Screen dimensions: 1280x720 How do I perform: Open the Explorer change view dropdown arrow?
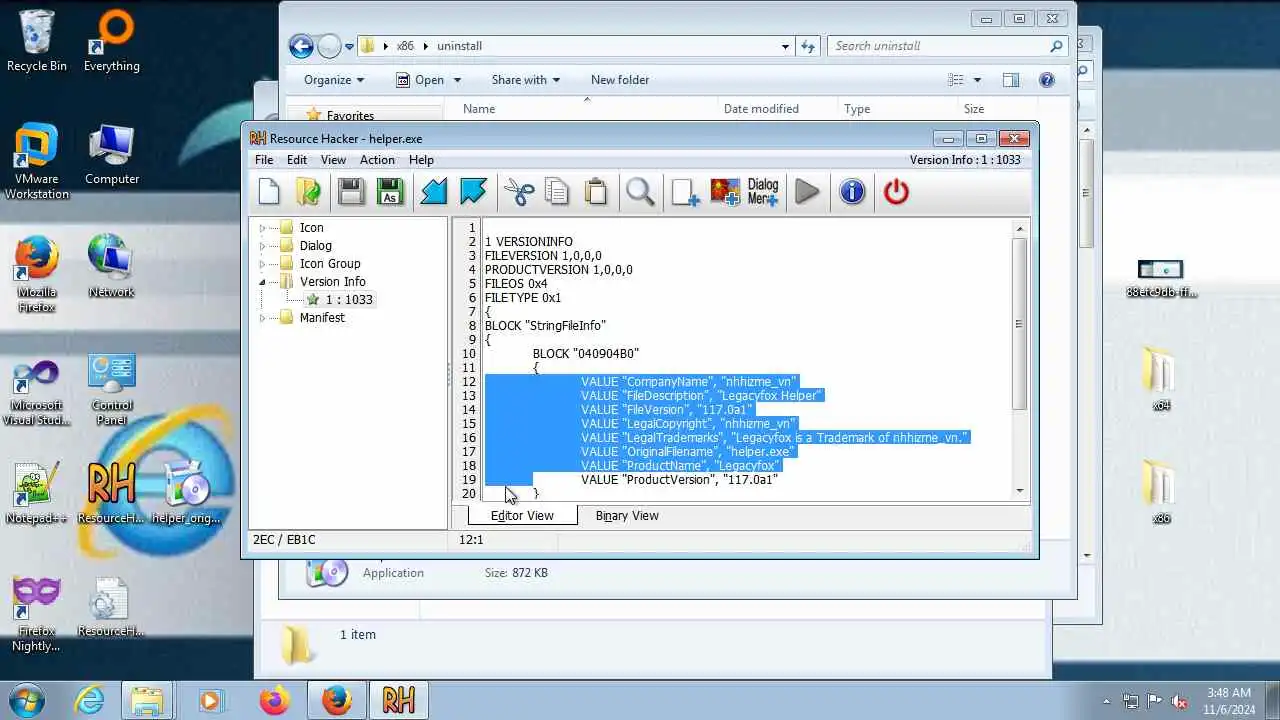coord(977,80)
